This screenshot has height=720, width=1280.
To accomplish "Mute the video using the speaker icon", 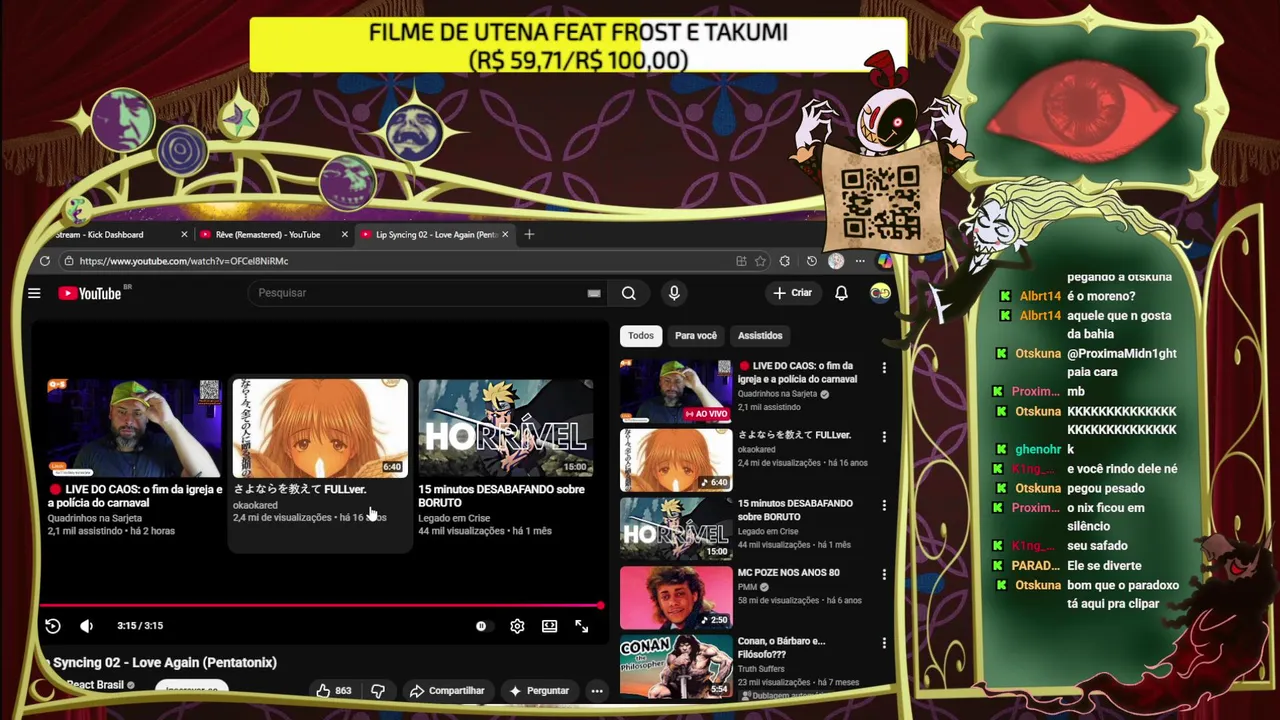I will click(87, 626).
